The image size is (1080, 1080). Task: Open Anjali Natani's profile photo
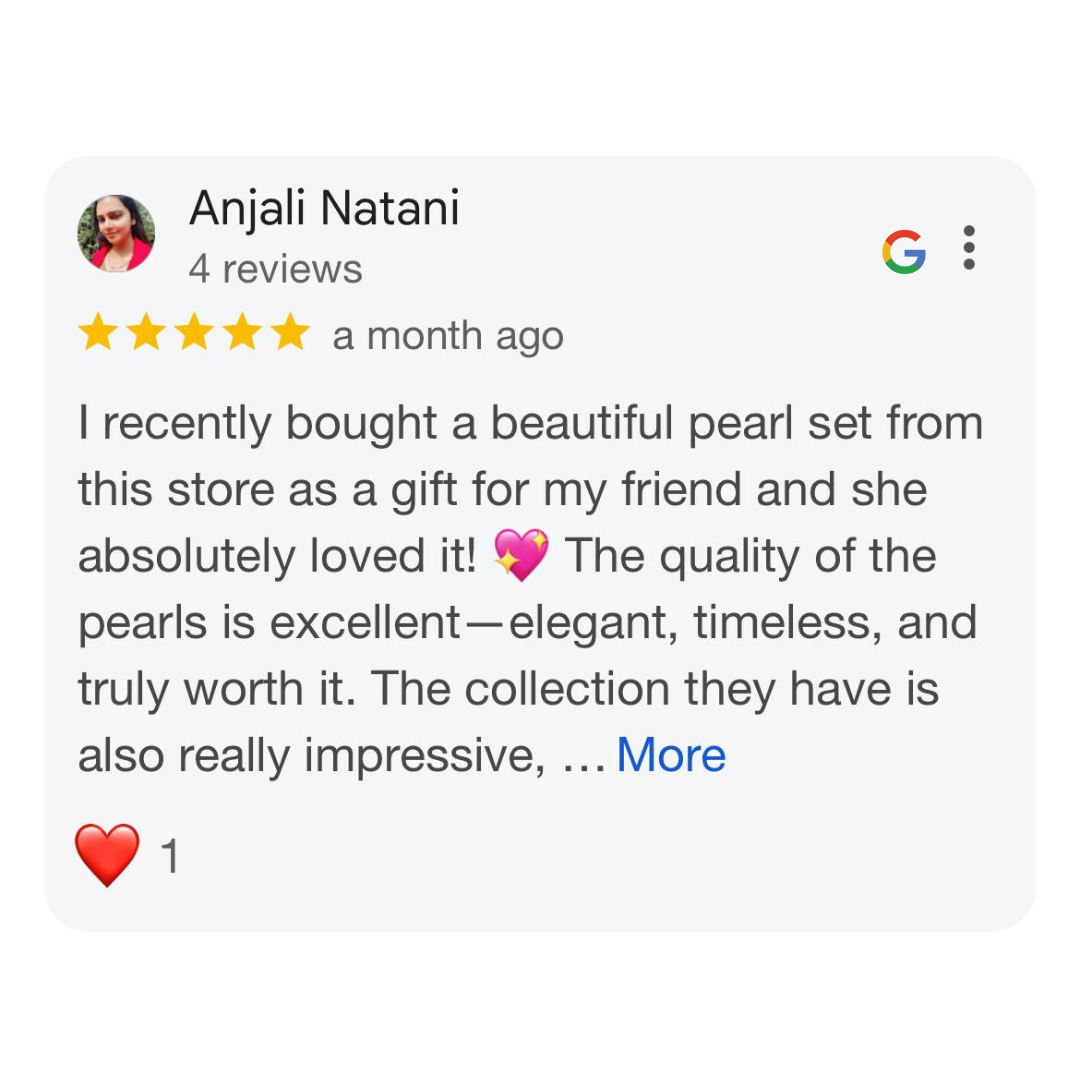[x=116, y=233]
